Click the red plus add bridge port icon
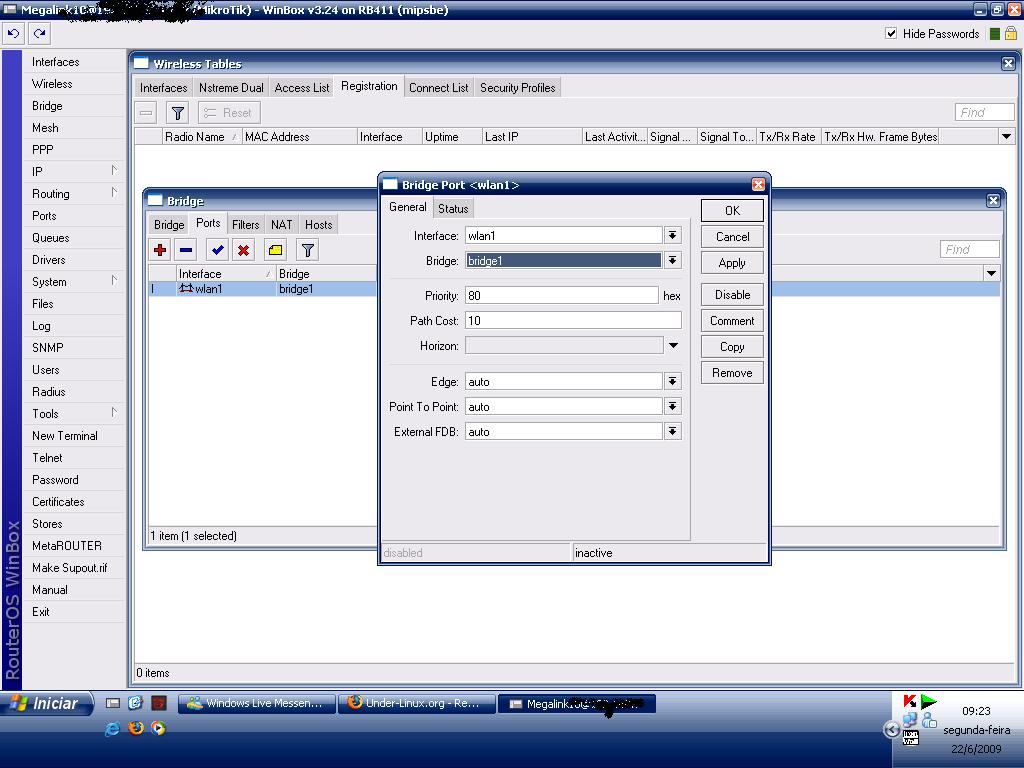This screenshot has height=768, width=1024. pos(160,250)
